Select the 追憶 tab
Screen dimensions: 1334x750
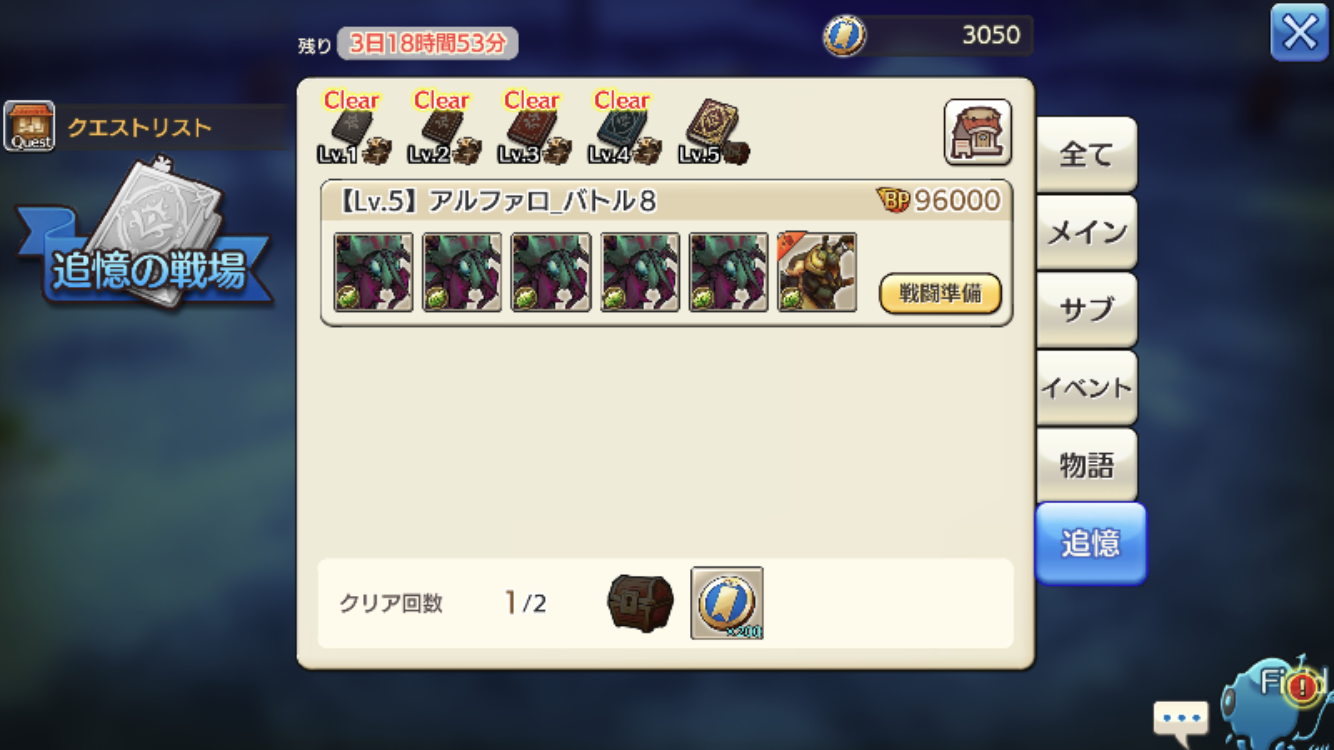point(1090,543)
